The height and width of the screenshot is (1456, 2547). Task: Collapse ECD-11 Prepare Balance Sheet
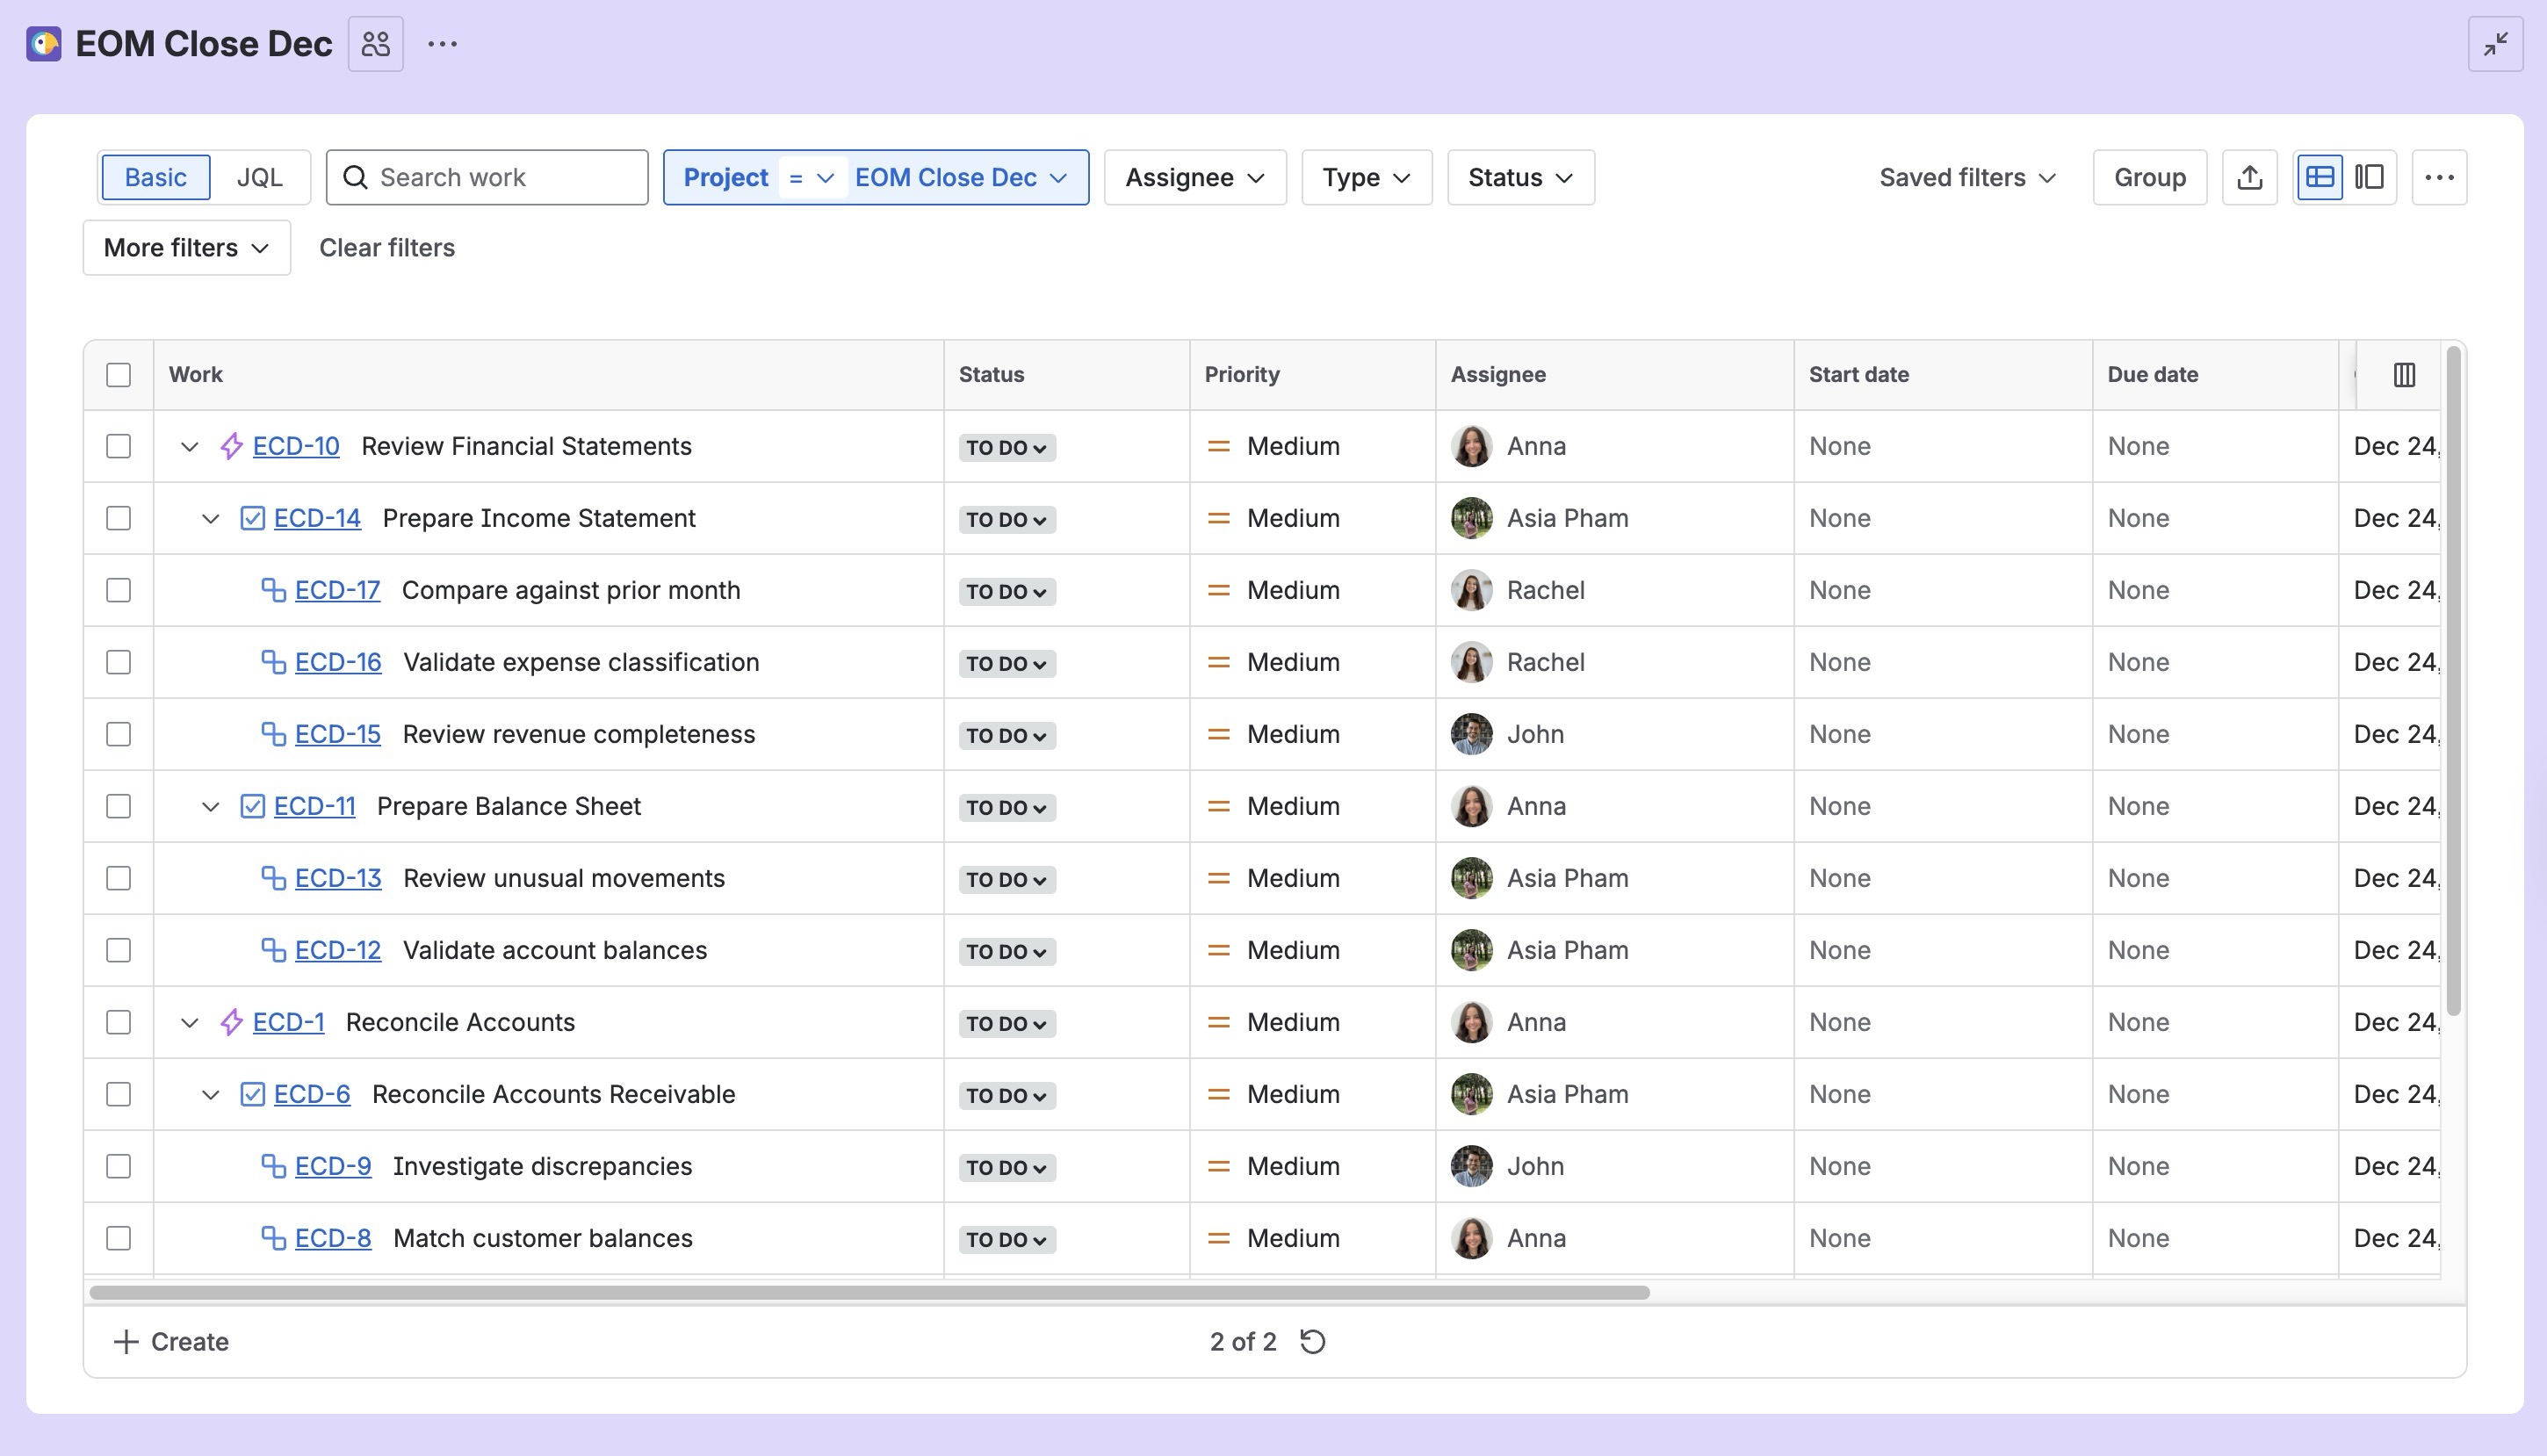pyautogui.click(x=209, y=806)
